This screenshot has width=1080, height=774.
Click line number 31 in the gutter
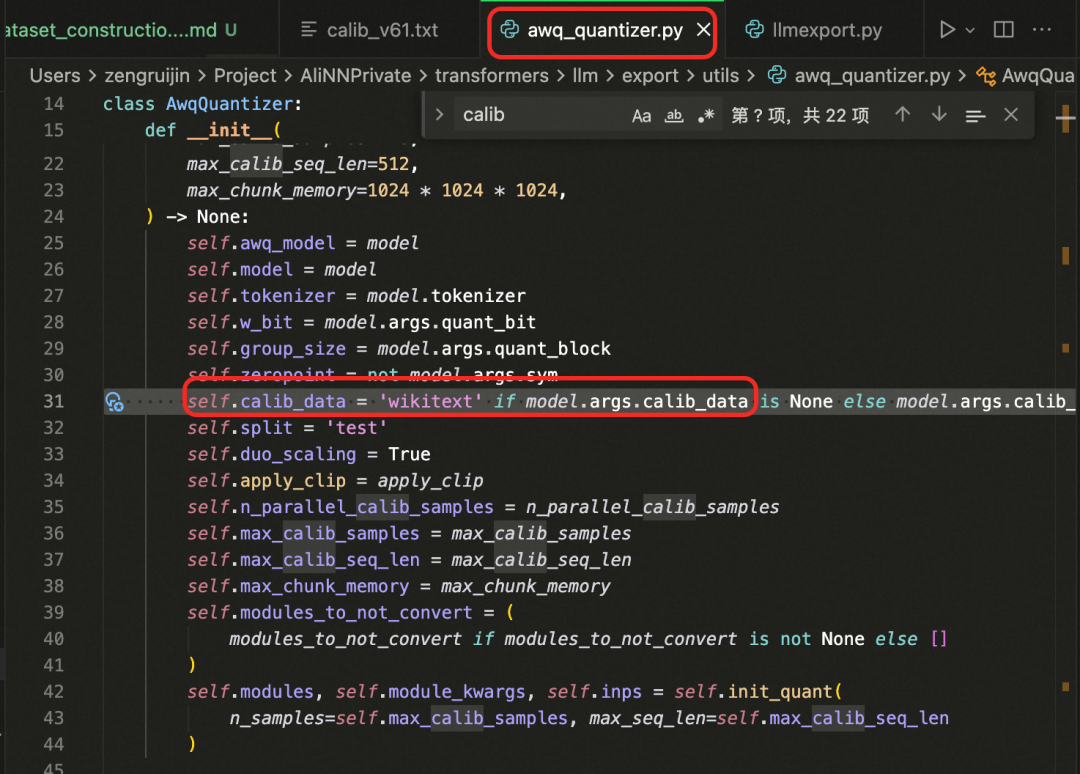coord(54,401)
